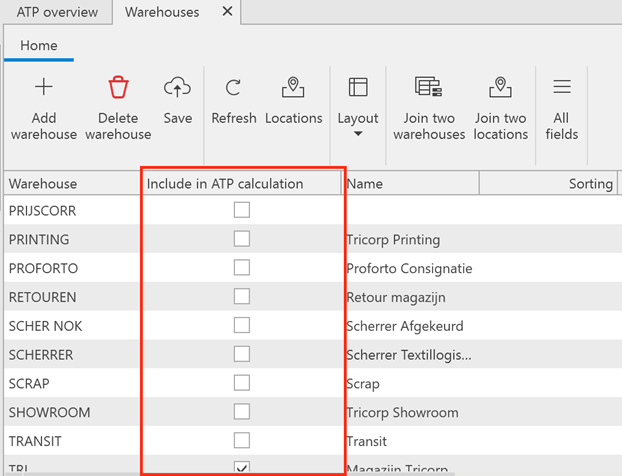Click the Add warehouse plus icon
622x476 pixels.
coord(43,88)
